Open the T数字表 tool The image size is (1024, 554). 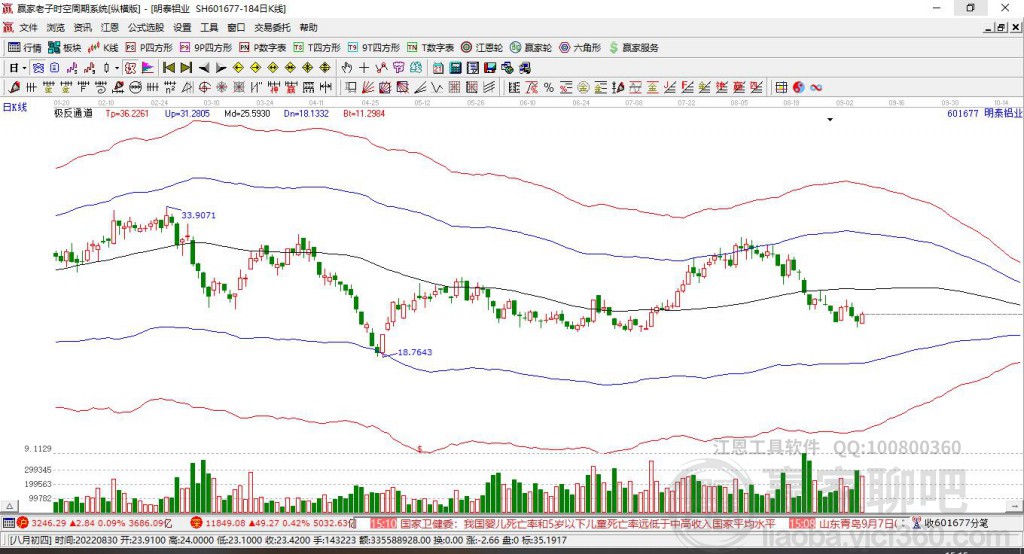(430, 48)
